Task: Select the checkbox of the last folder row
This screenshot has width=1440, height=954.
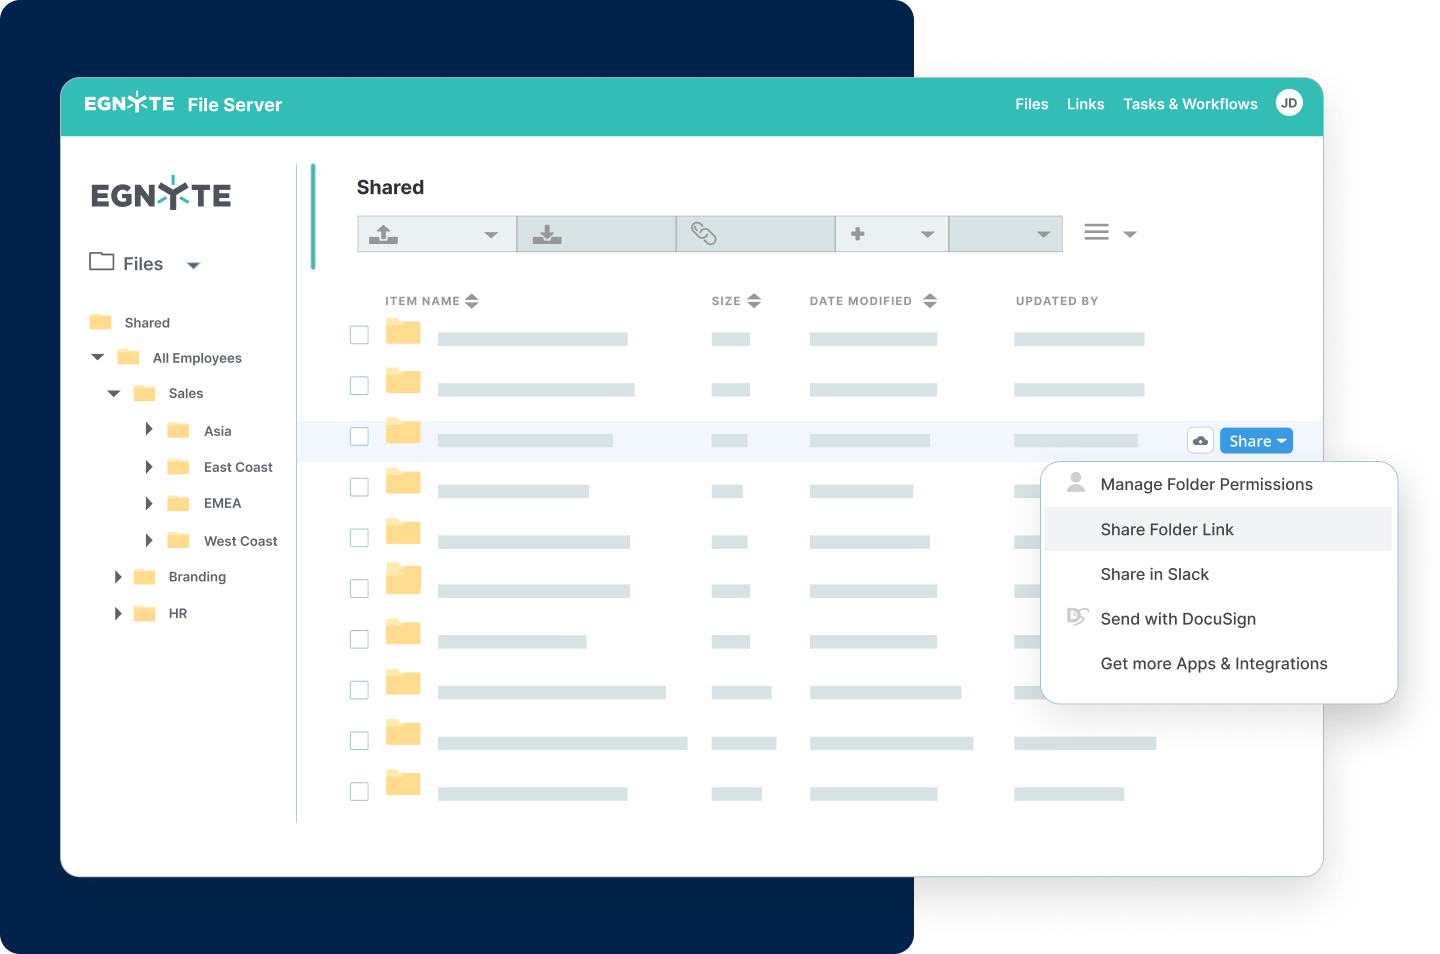Action: (359, 790)
